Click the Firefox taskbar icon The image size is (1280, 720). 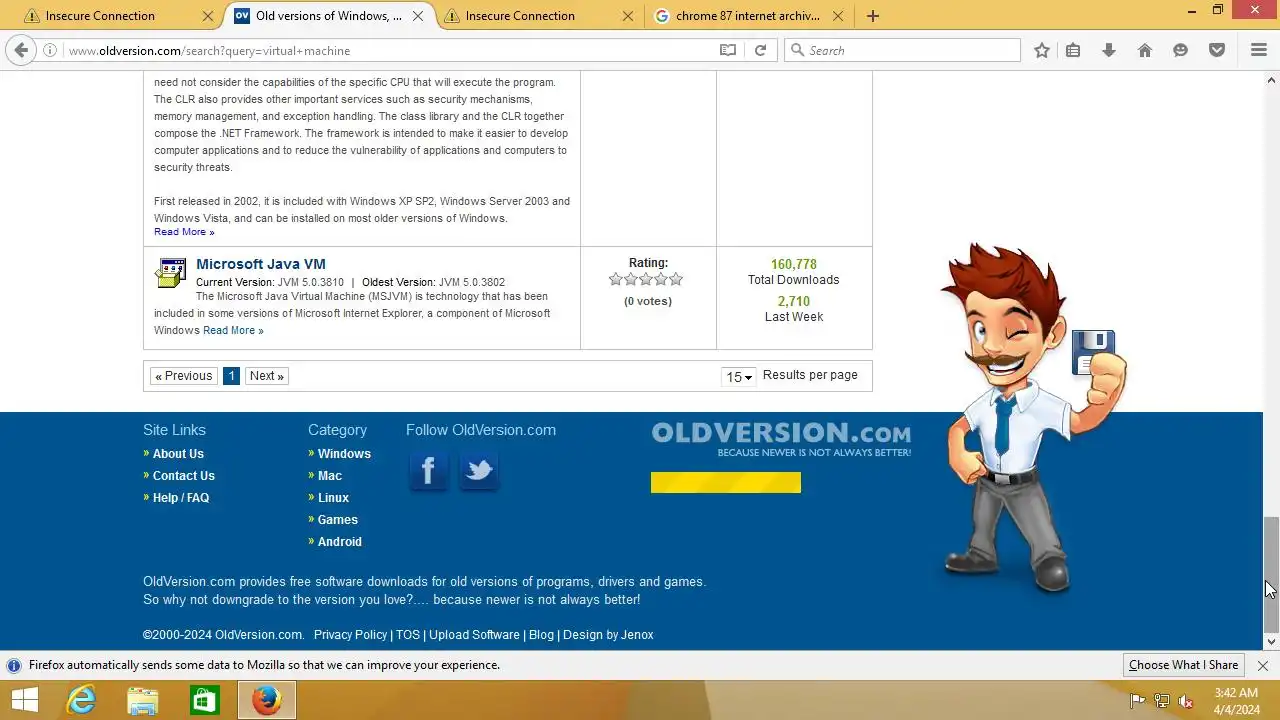[266, 700]
